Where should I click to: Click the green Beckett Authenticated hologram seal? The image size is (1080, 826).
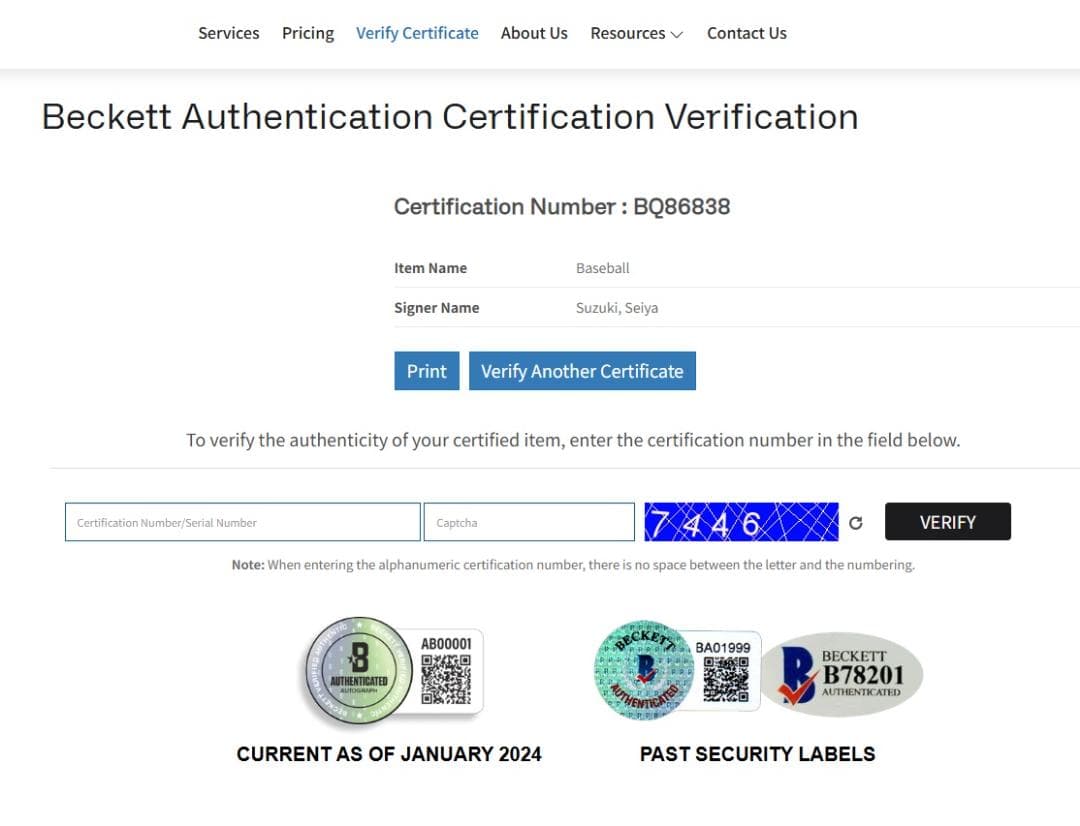pyautogui.click(x=358, y=672)
